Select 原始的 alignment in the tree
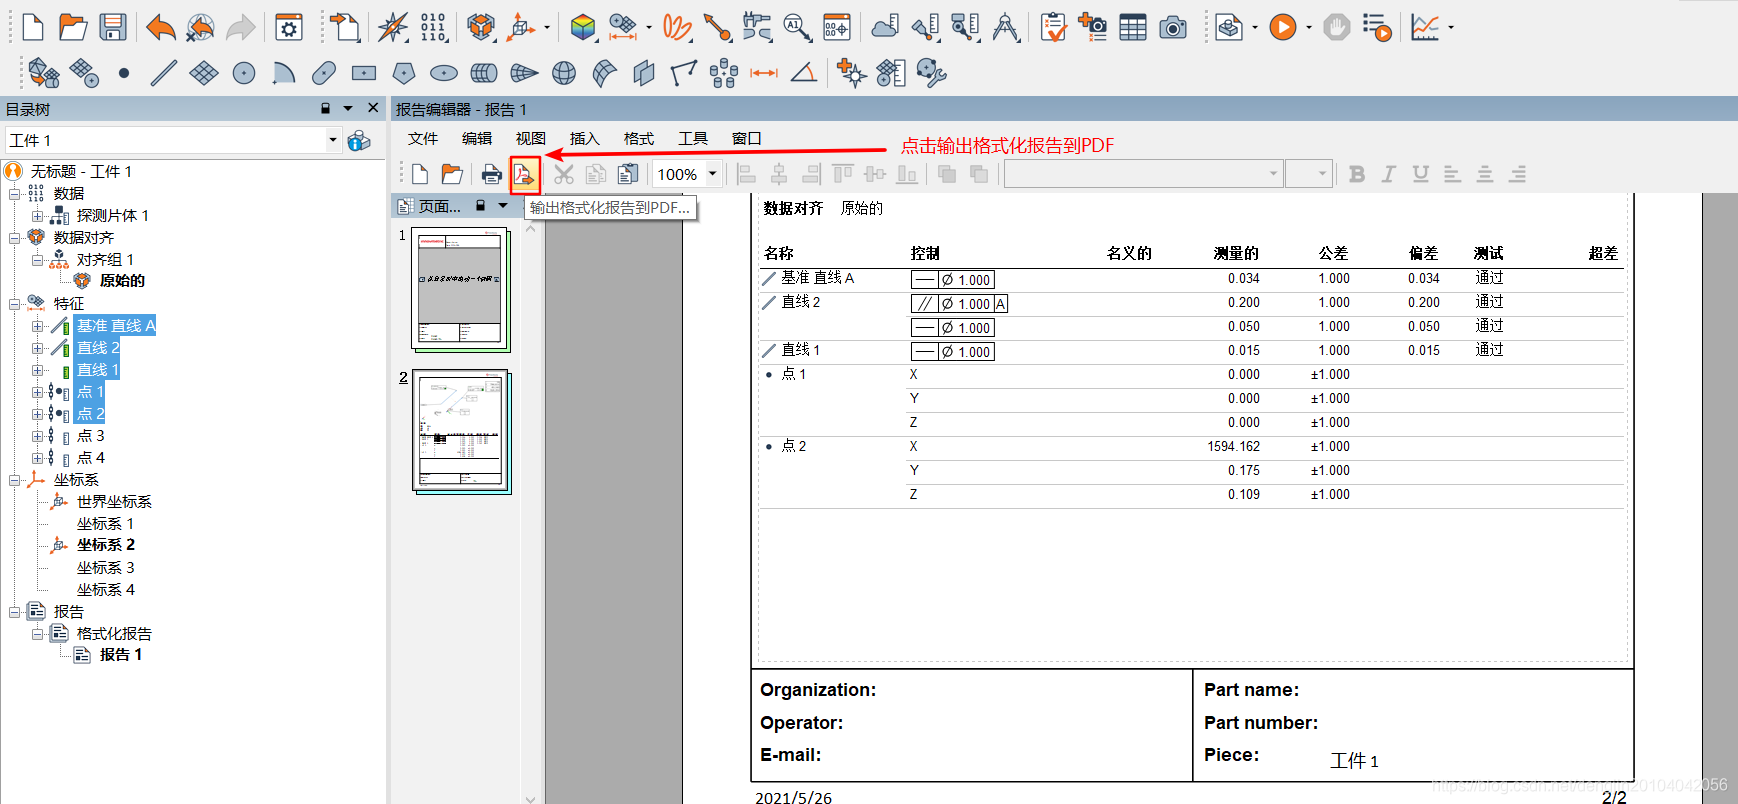Image resolution: width=1738 pixels, height=804 pixels. pyautogui.click(x=122, y=281)
